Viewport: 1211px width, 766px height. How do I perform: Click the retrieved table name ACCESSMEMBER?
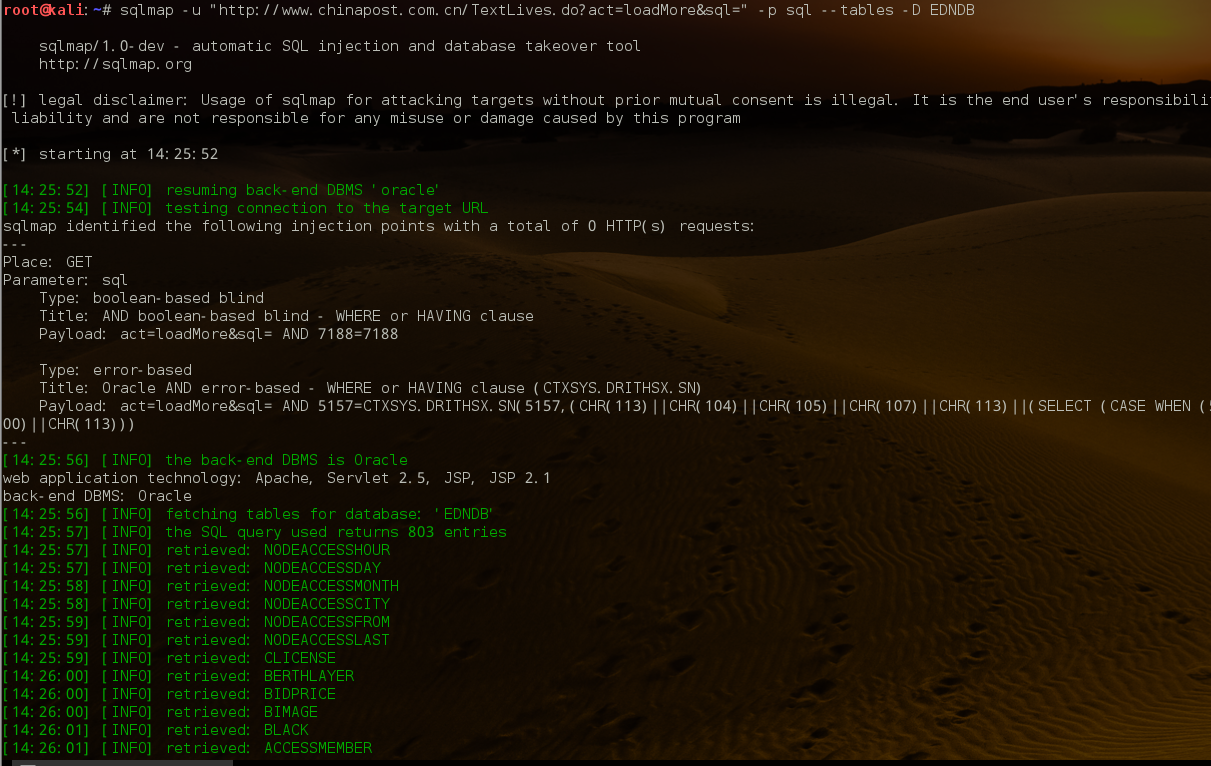pyautogui.click(x=318, y=748)
